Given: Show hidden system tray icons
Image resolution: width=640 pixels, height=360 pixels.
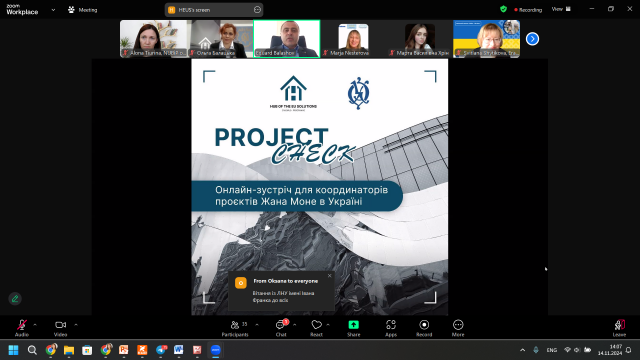Looking at the screenshot, I should point(522,350).
